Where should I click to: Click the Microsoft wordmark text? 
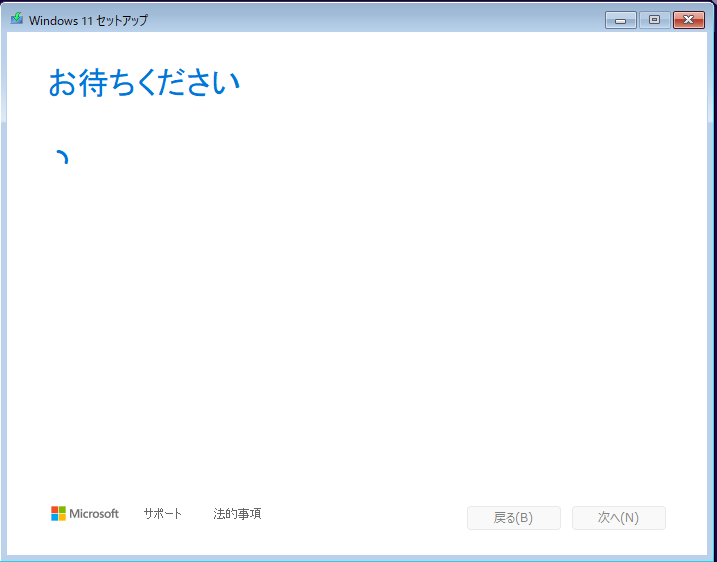click(x=94, y=514)
